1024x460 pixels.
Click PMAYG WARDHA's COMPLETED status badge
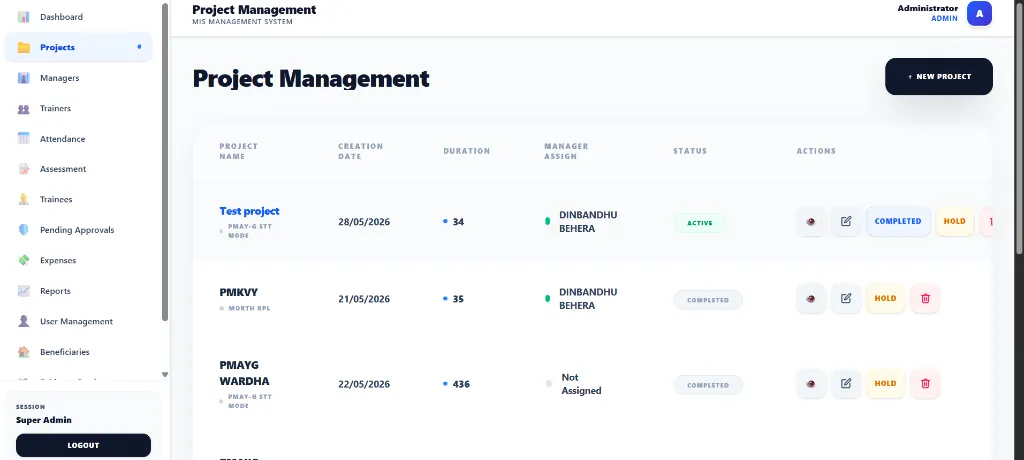[x=708, y=385]
